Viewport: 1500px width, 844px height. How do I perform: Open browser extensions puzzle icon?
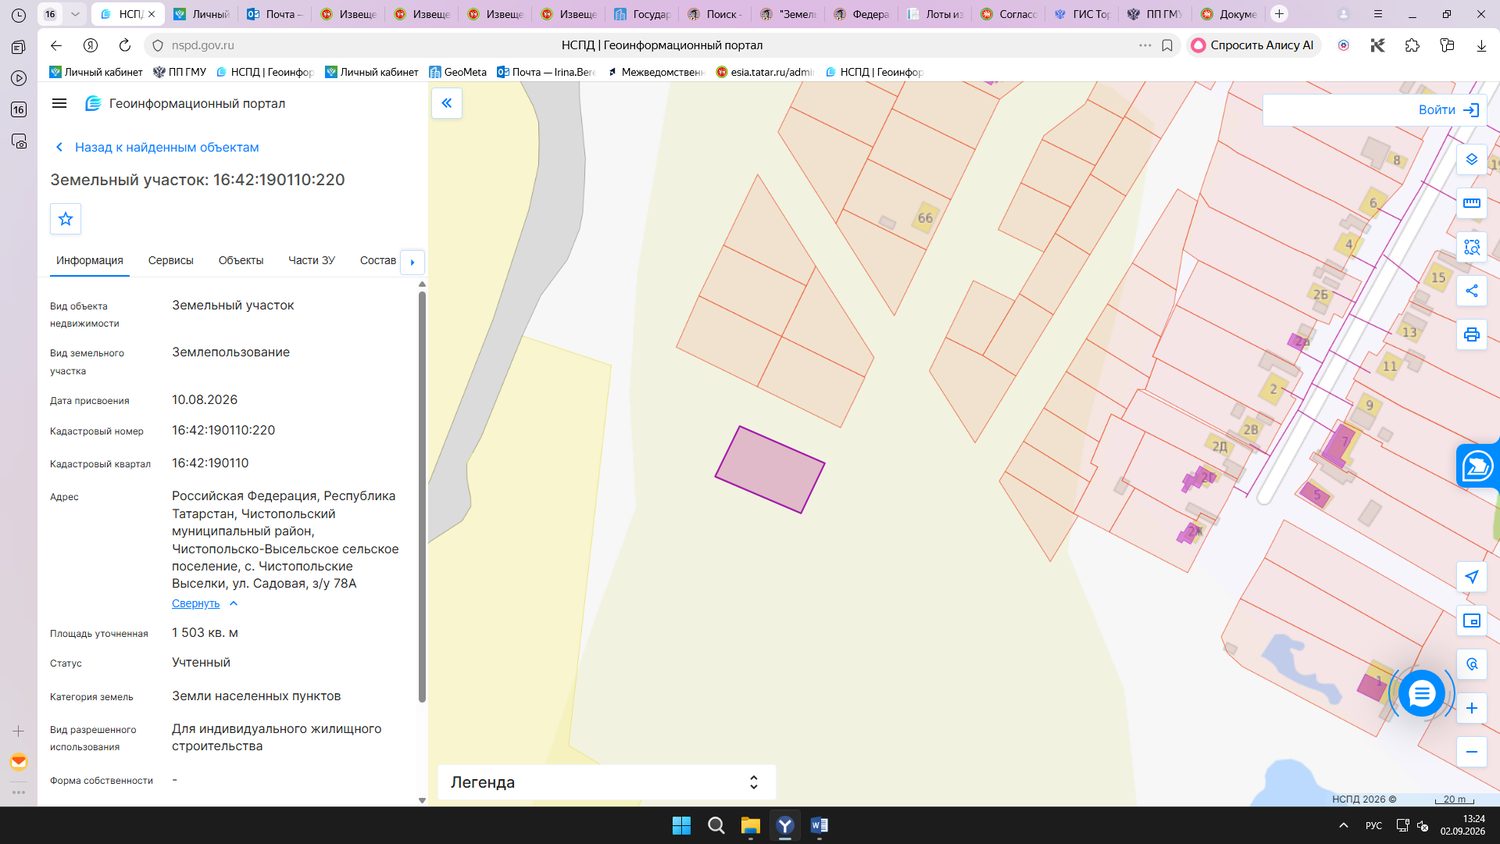[x=1412, y=45]
